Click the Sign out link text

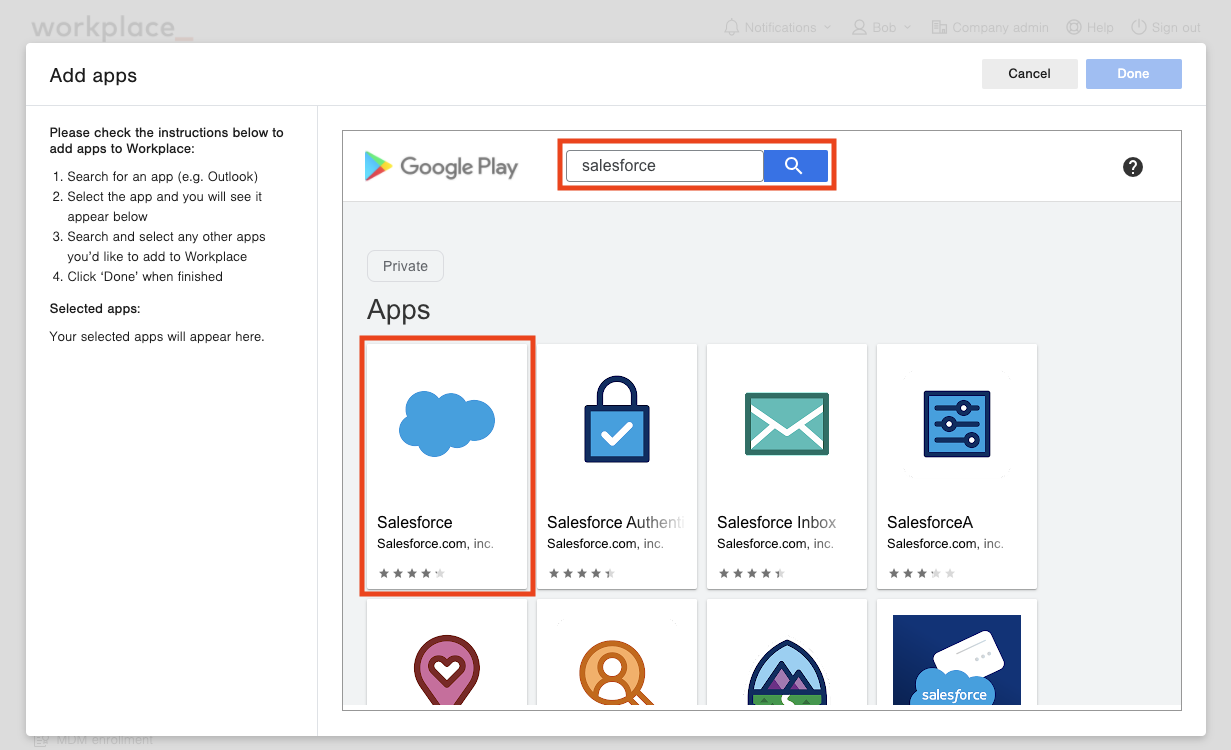[1176, 27]
